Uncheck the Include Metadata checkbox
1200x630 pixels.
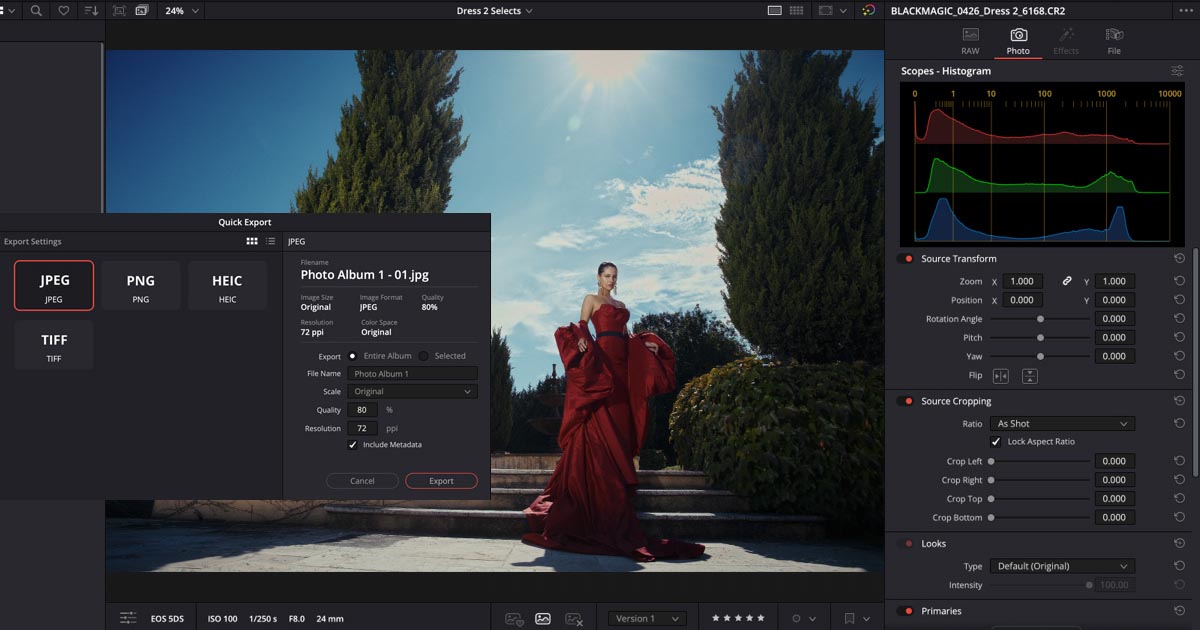(352, 444)
